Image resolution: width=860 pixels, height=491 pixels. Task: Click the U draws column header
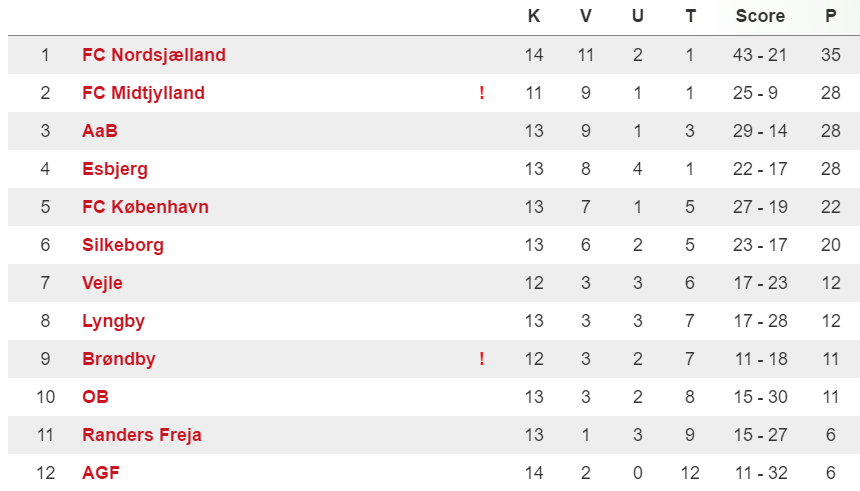[637, 16]
